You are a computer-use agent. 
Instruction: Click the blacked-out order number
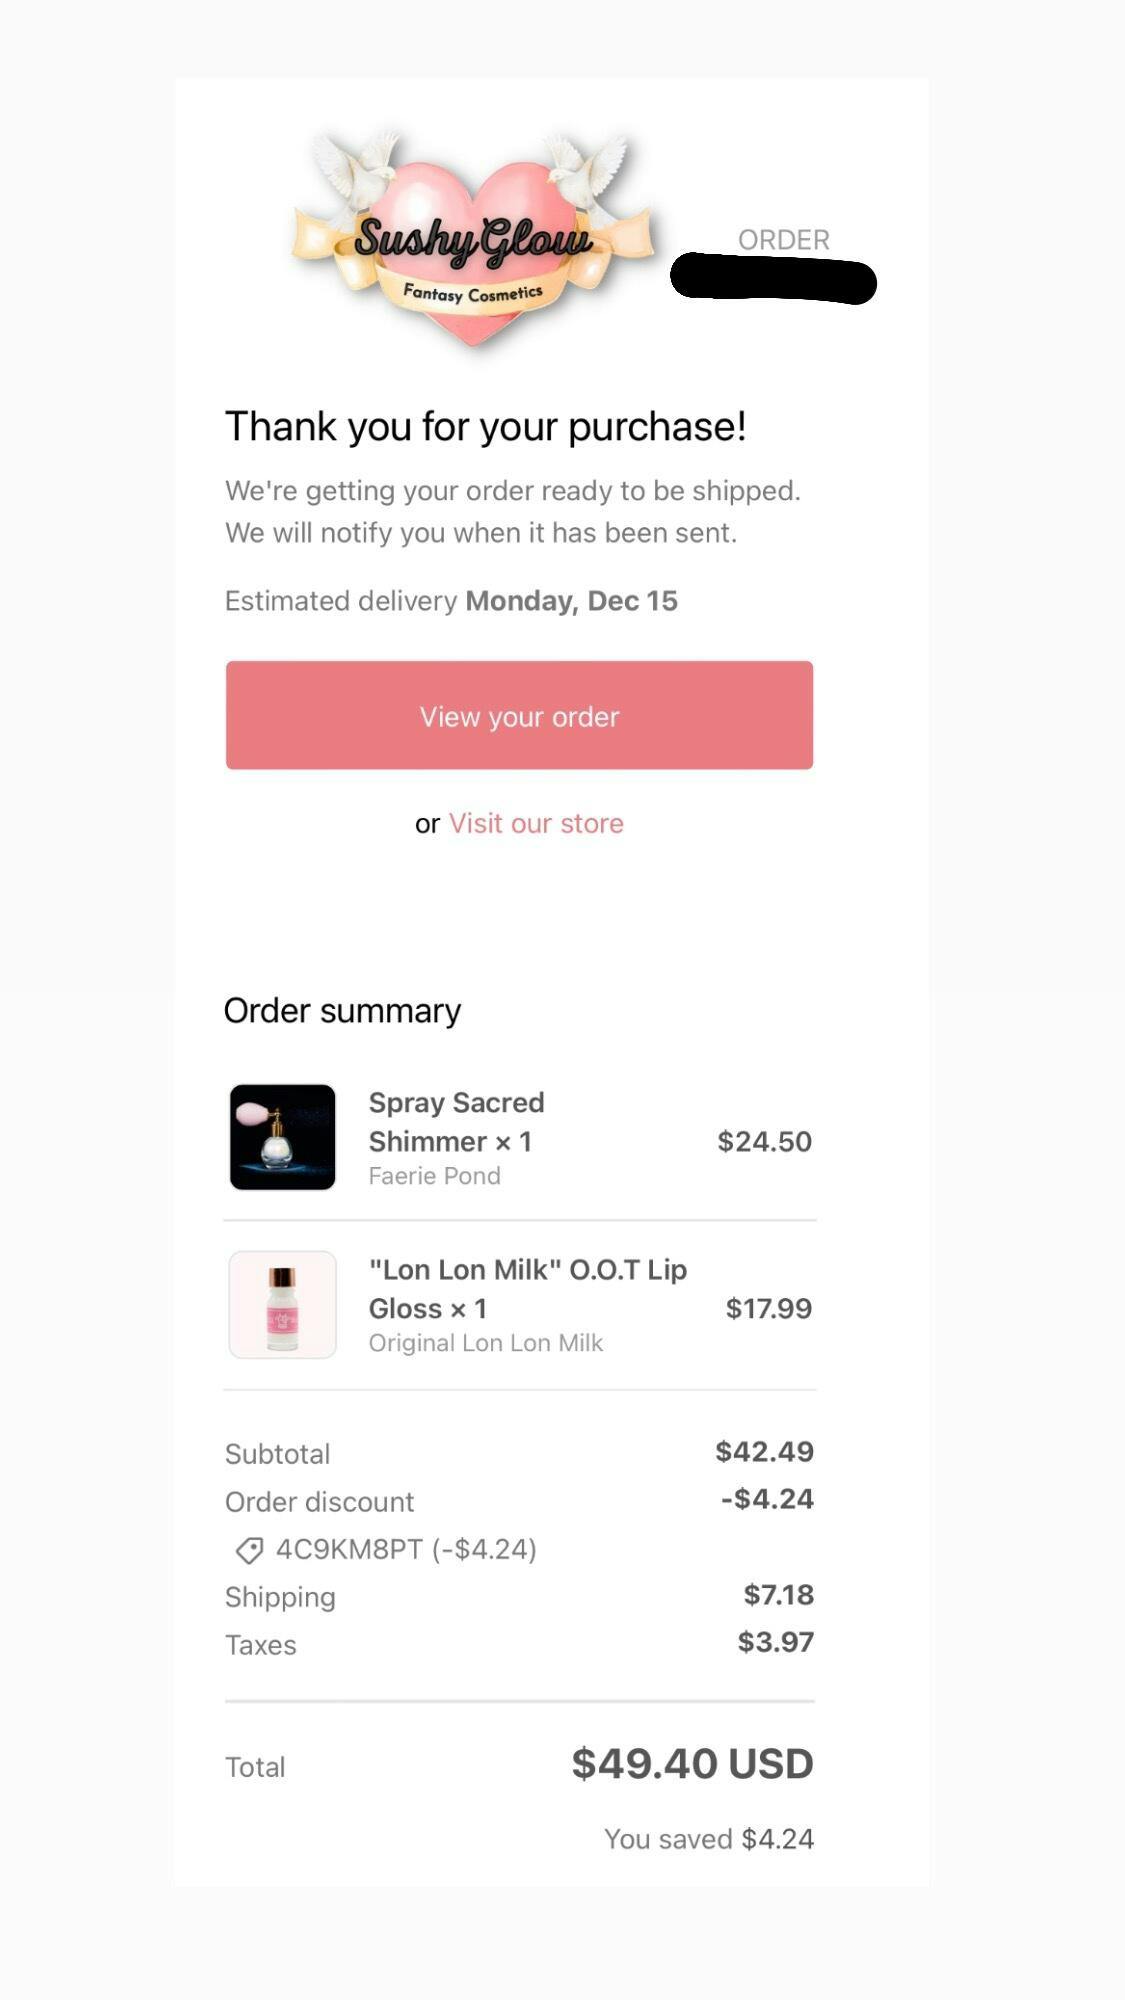point(773,279)
